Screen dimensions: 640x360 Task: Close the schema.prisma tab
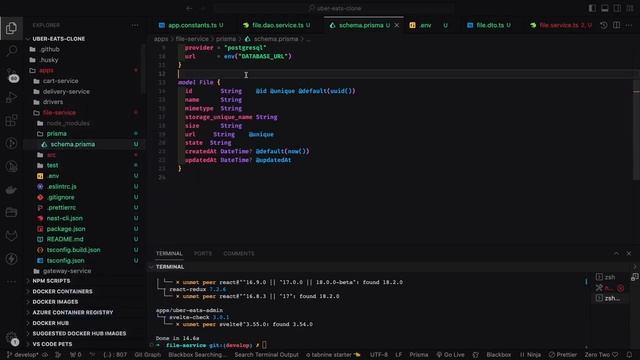[x=397, y=25]
